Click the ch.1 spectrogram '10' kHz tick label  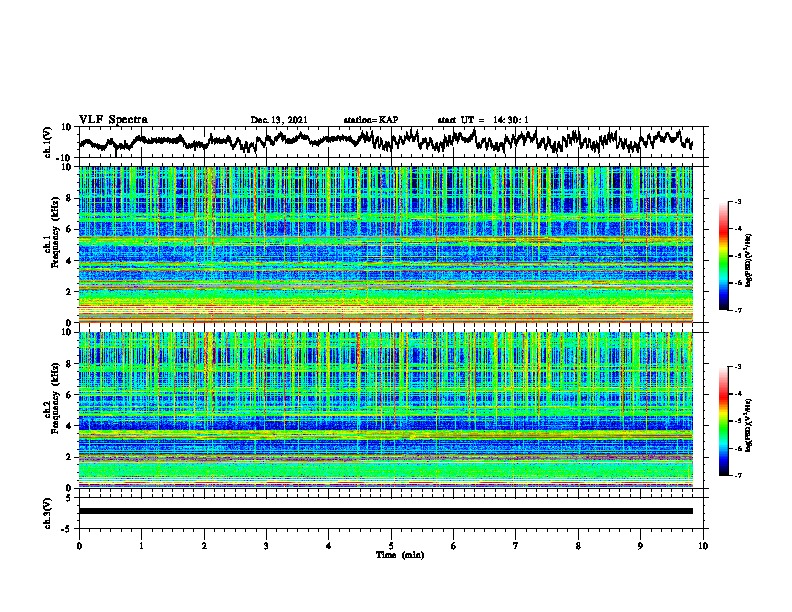[x=67, y=167]
